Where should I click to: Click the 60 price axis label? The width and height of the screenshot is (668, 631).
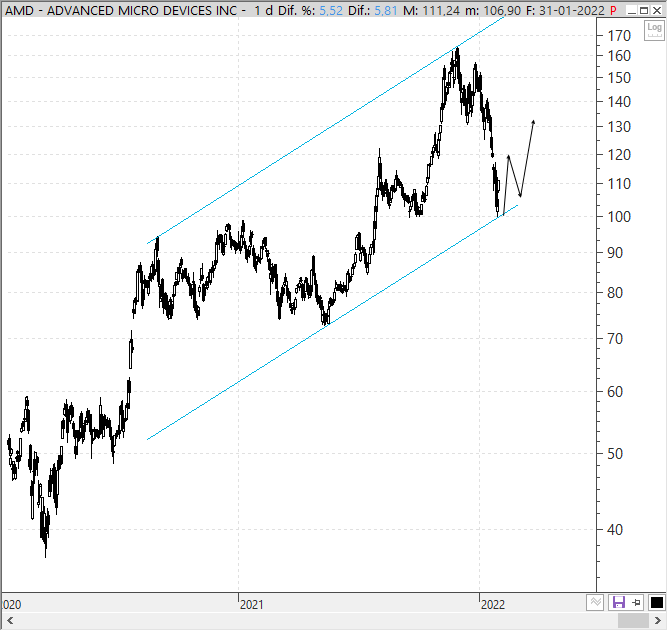pos(615,392)
